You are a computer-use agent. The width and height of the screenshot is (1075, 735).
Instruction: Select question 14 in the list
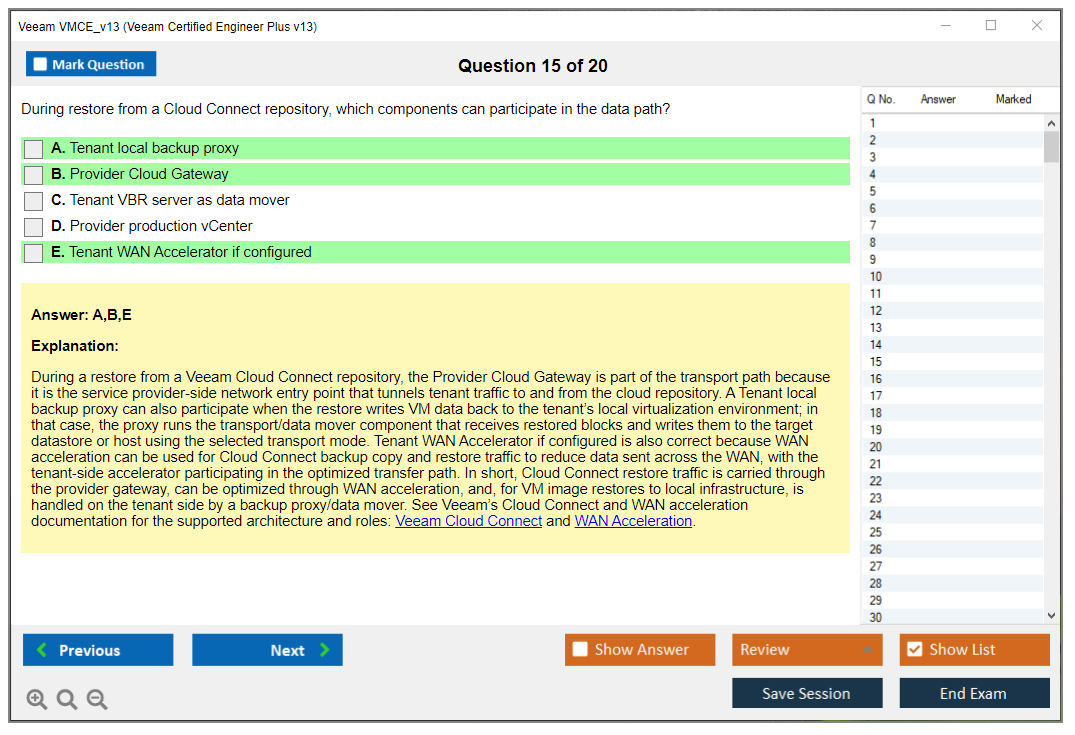point(952,345)
